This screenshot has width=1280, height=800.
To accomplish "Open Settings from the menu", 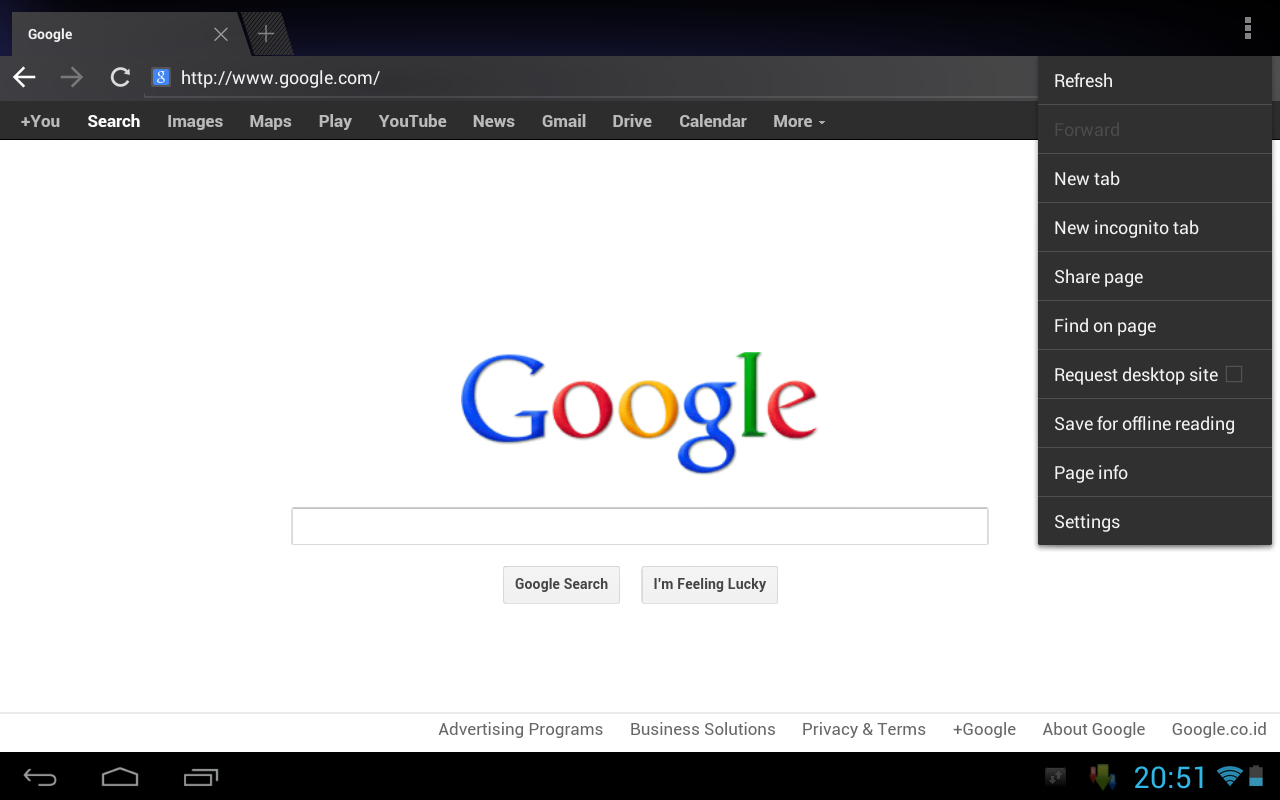I will tap(1155, 522).
